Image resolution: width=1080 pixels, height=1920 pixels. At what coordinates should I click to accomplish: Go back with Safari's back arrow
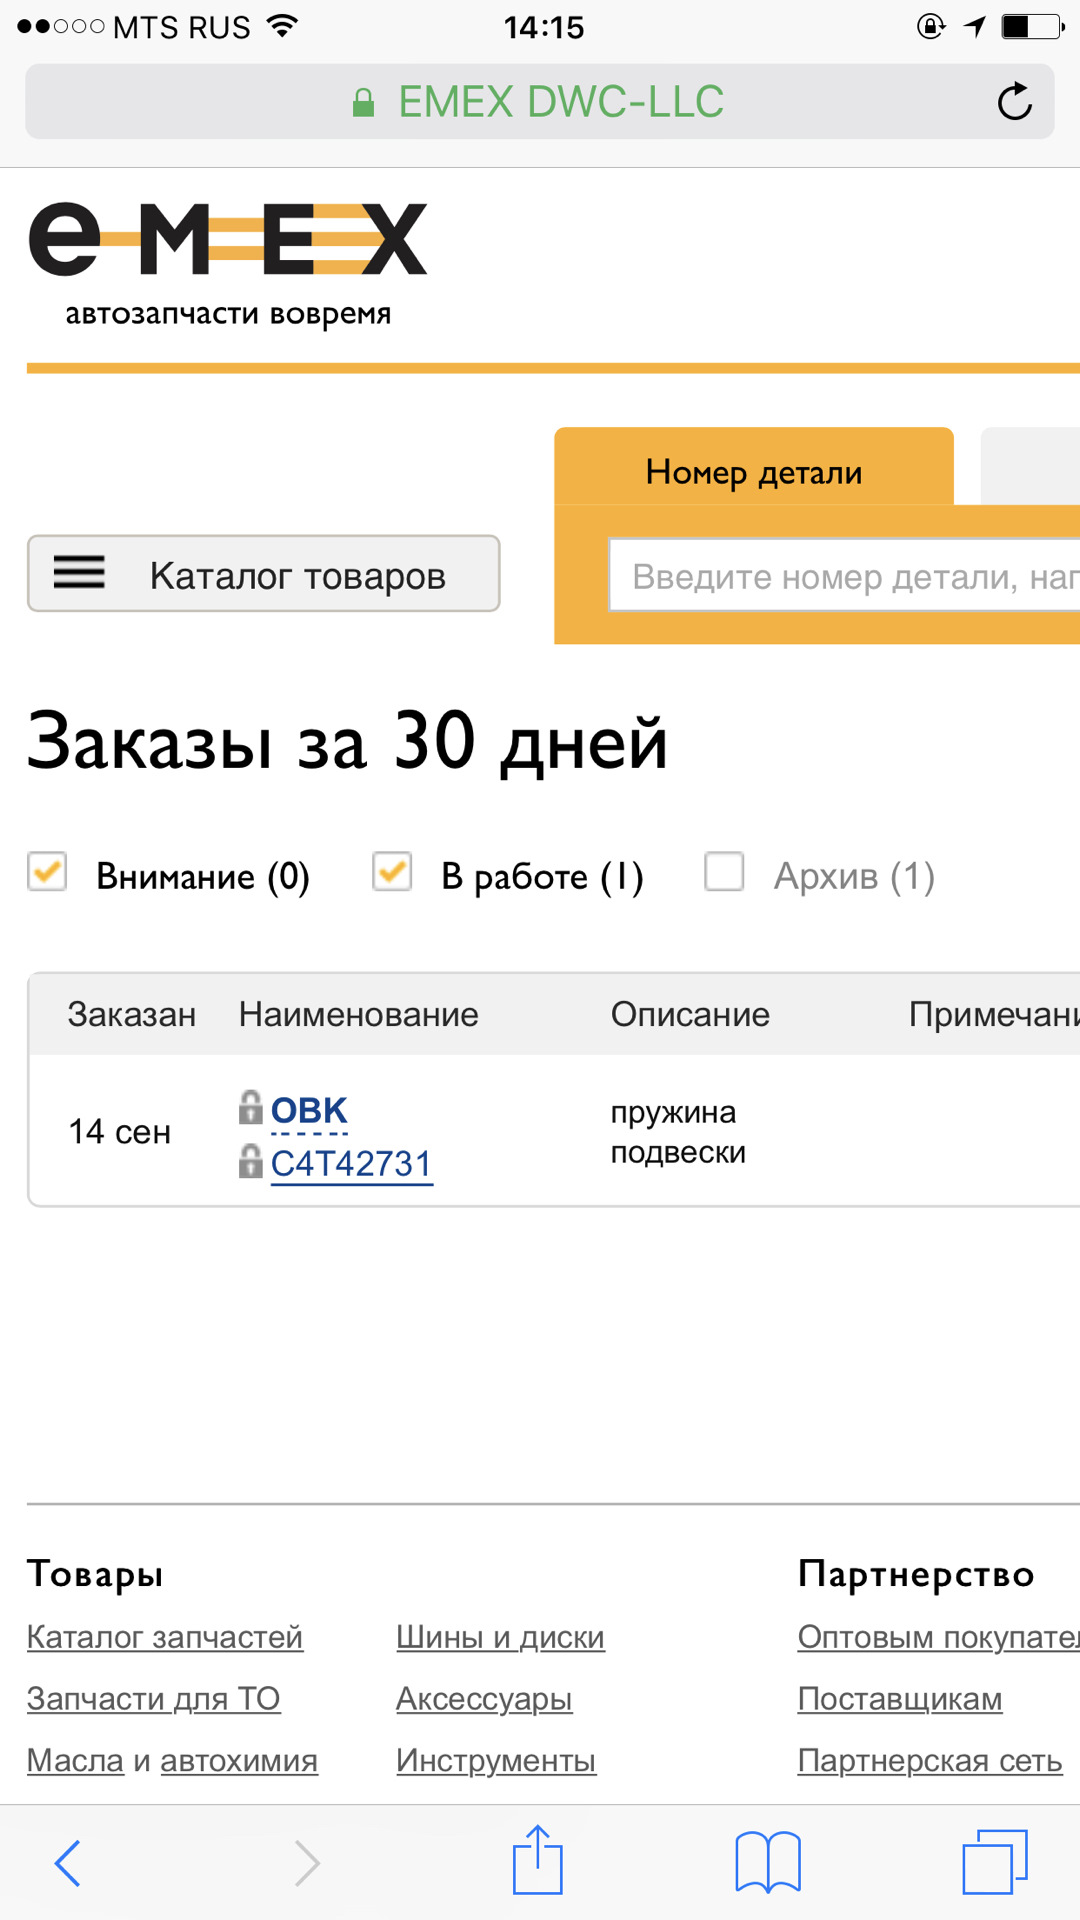68,1863
